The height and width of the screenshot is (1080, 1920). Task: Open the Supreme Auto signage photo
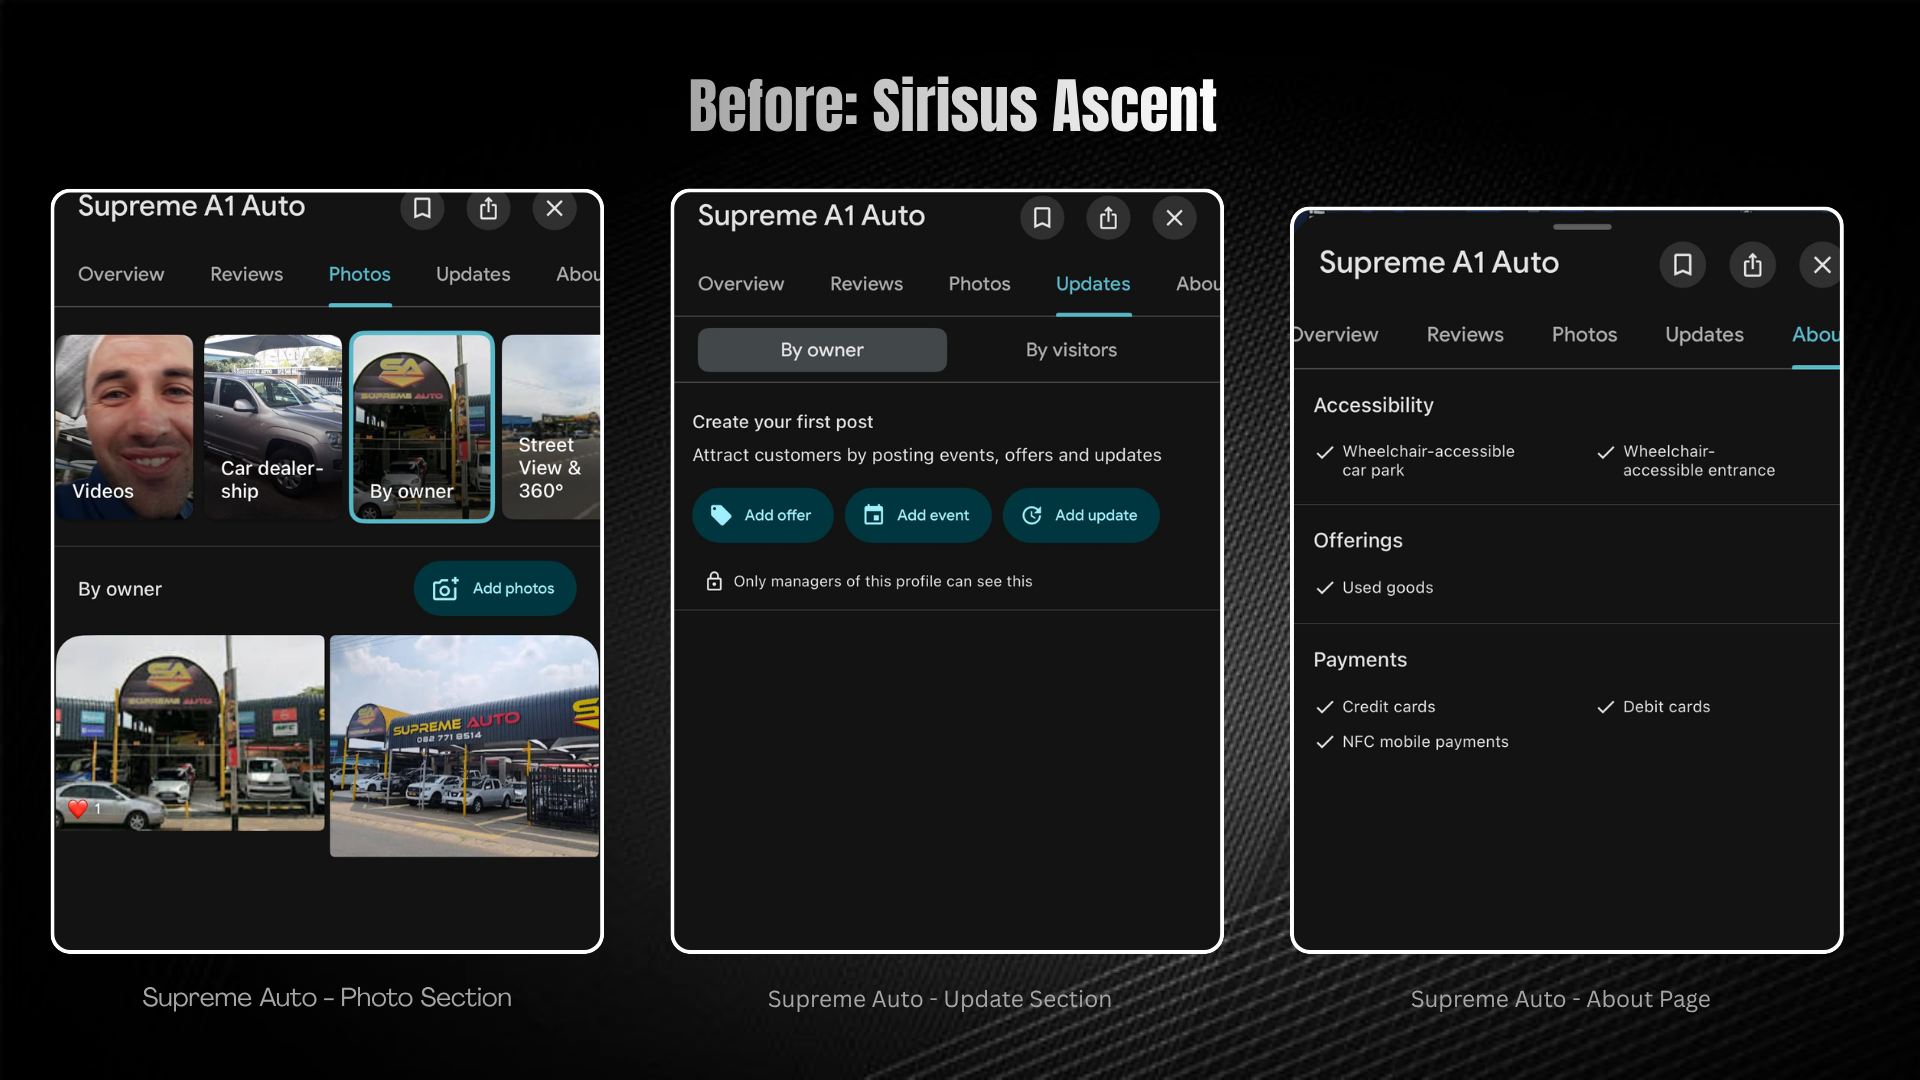pos(464,746)
